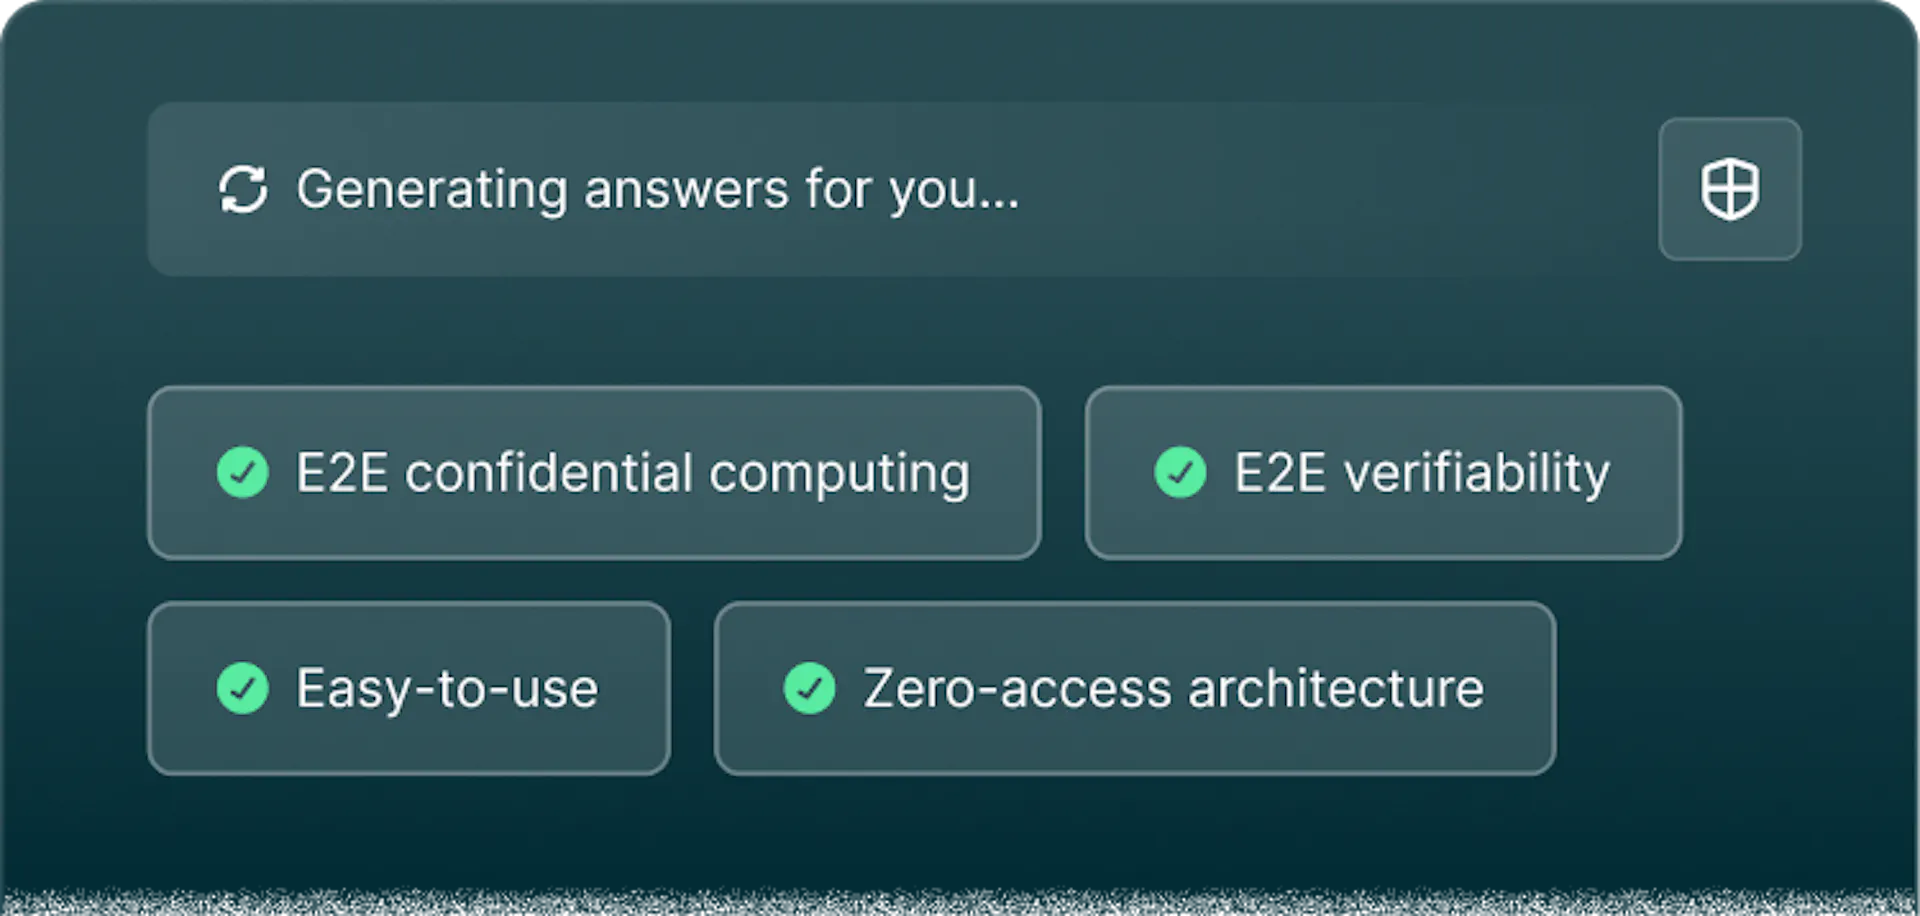Click the "Generating answers for you..." text
The width and height of the screenshot is (1920, 916).
pos(657,189)
